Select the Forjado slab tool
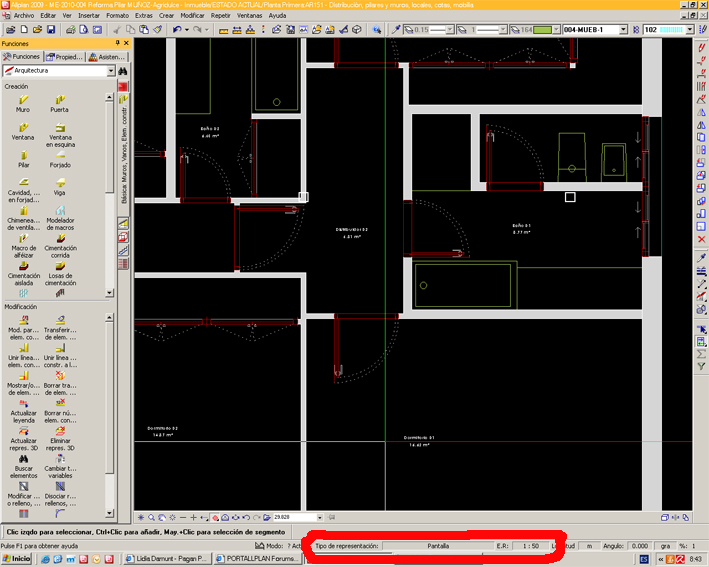This screenshot has height=567, width=709. pos(60,159)
